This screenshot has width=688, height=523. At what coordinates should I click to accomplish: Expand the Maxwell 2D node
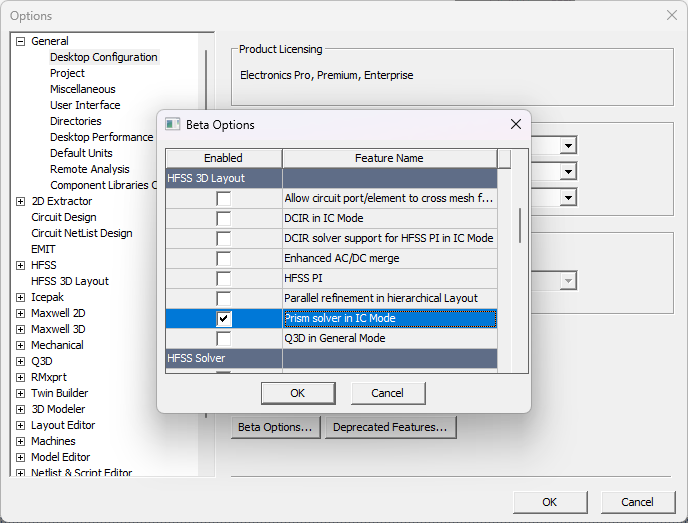(x=20, y=313)
